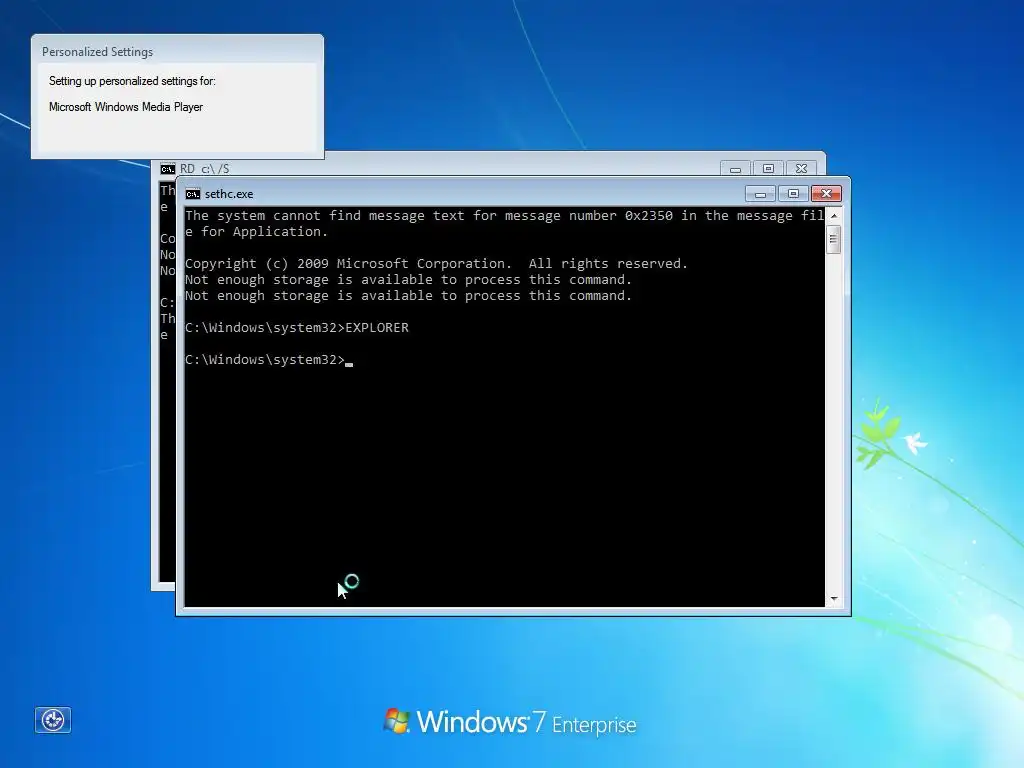The image size is (1024, 768).
Task: Close the sethc.exe window
Action: 826,193
